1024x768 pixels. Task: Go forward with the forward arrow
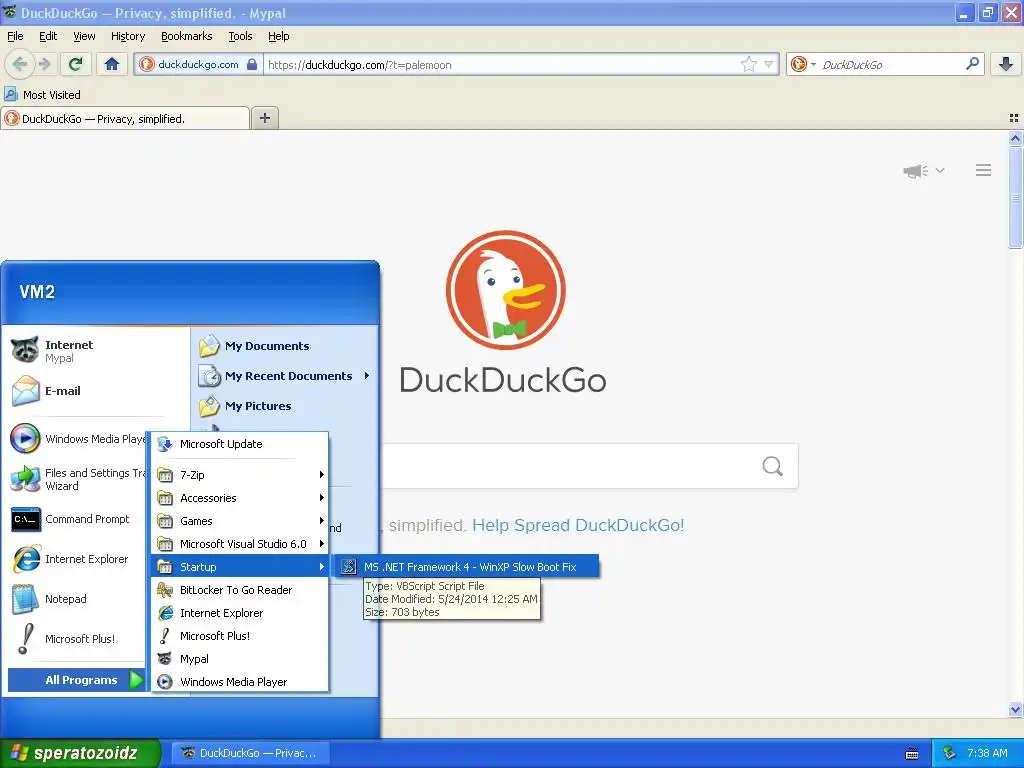[44, 64]
